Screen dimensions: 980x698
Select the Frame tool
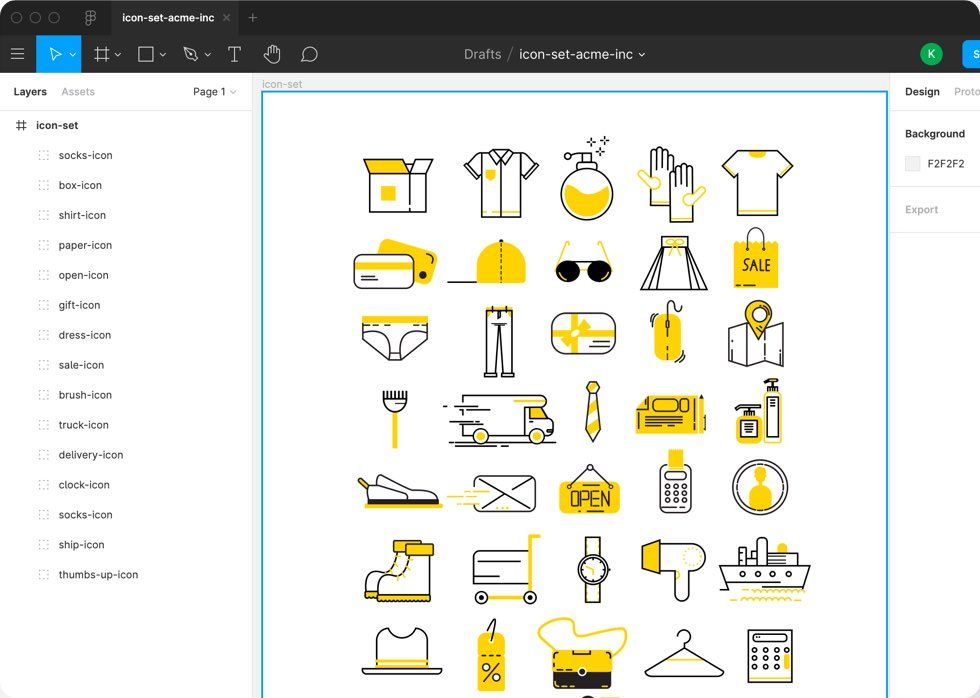coord(101,54)
